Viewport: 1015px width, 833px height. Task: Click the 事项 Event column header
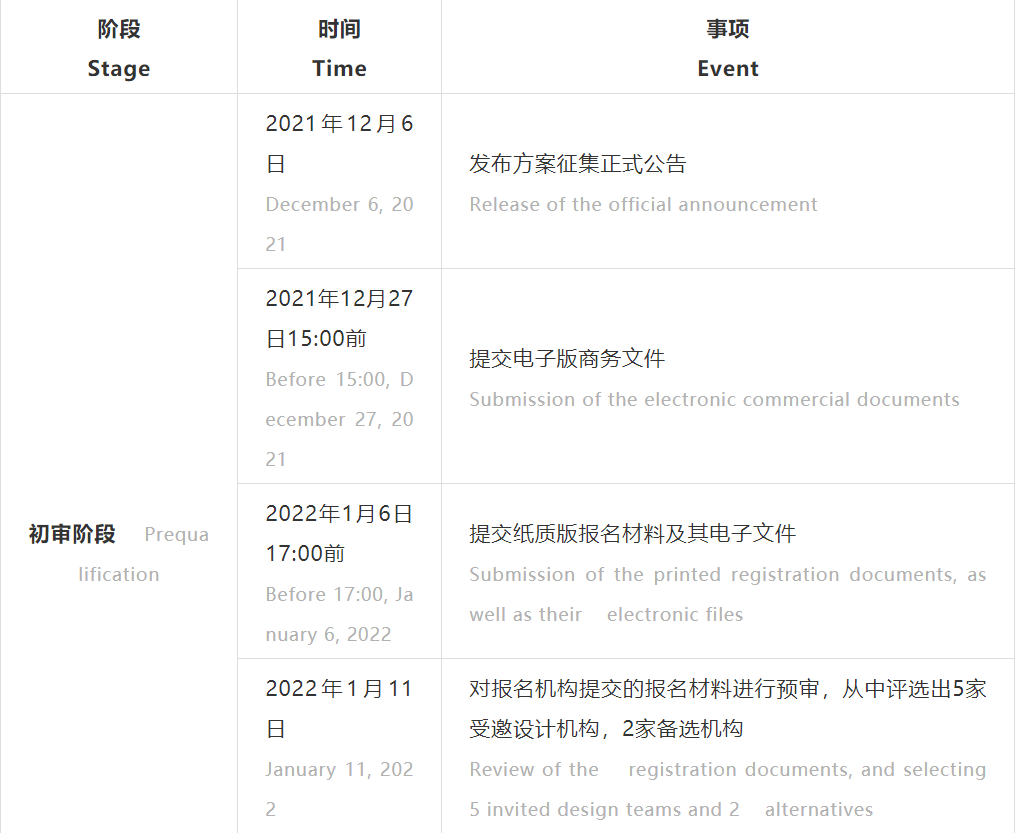727,48
